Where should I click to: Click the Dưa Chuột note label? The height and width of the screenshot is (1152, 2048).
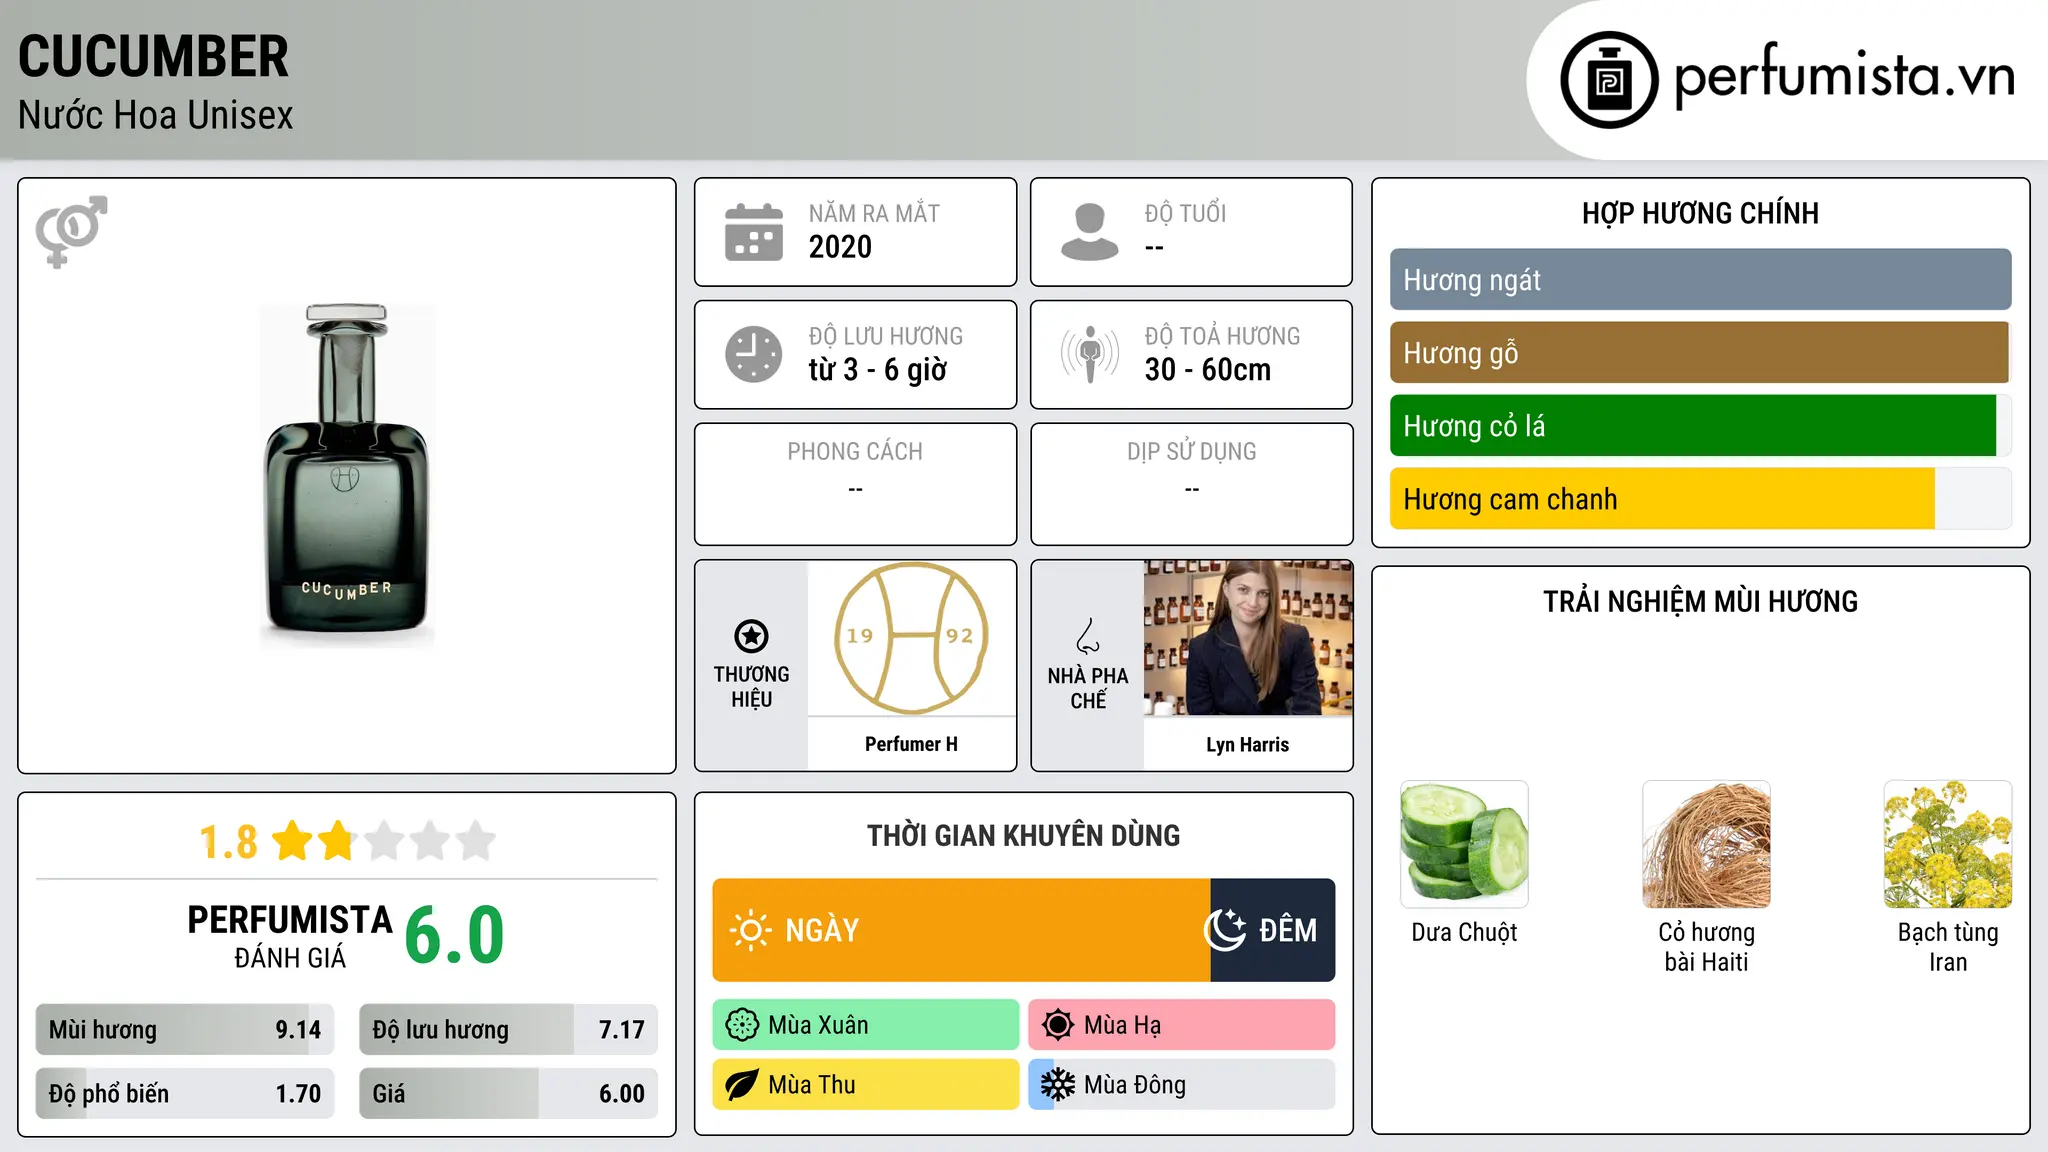click(x=1464, y=932)
